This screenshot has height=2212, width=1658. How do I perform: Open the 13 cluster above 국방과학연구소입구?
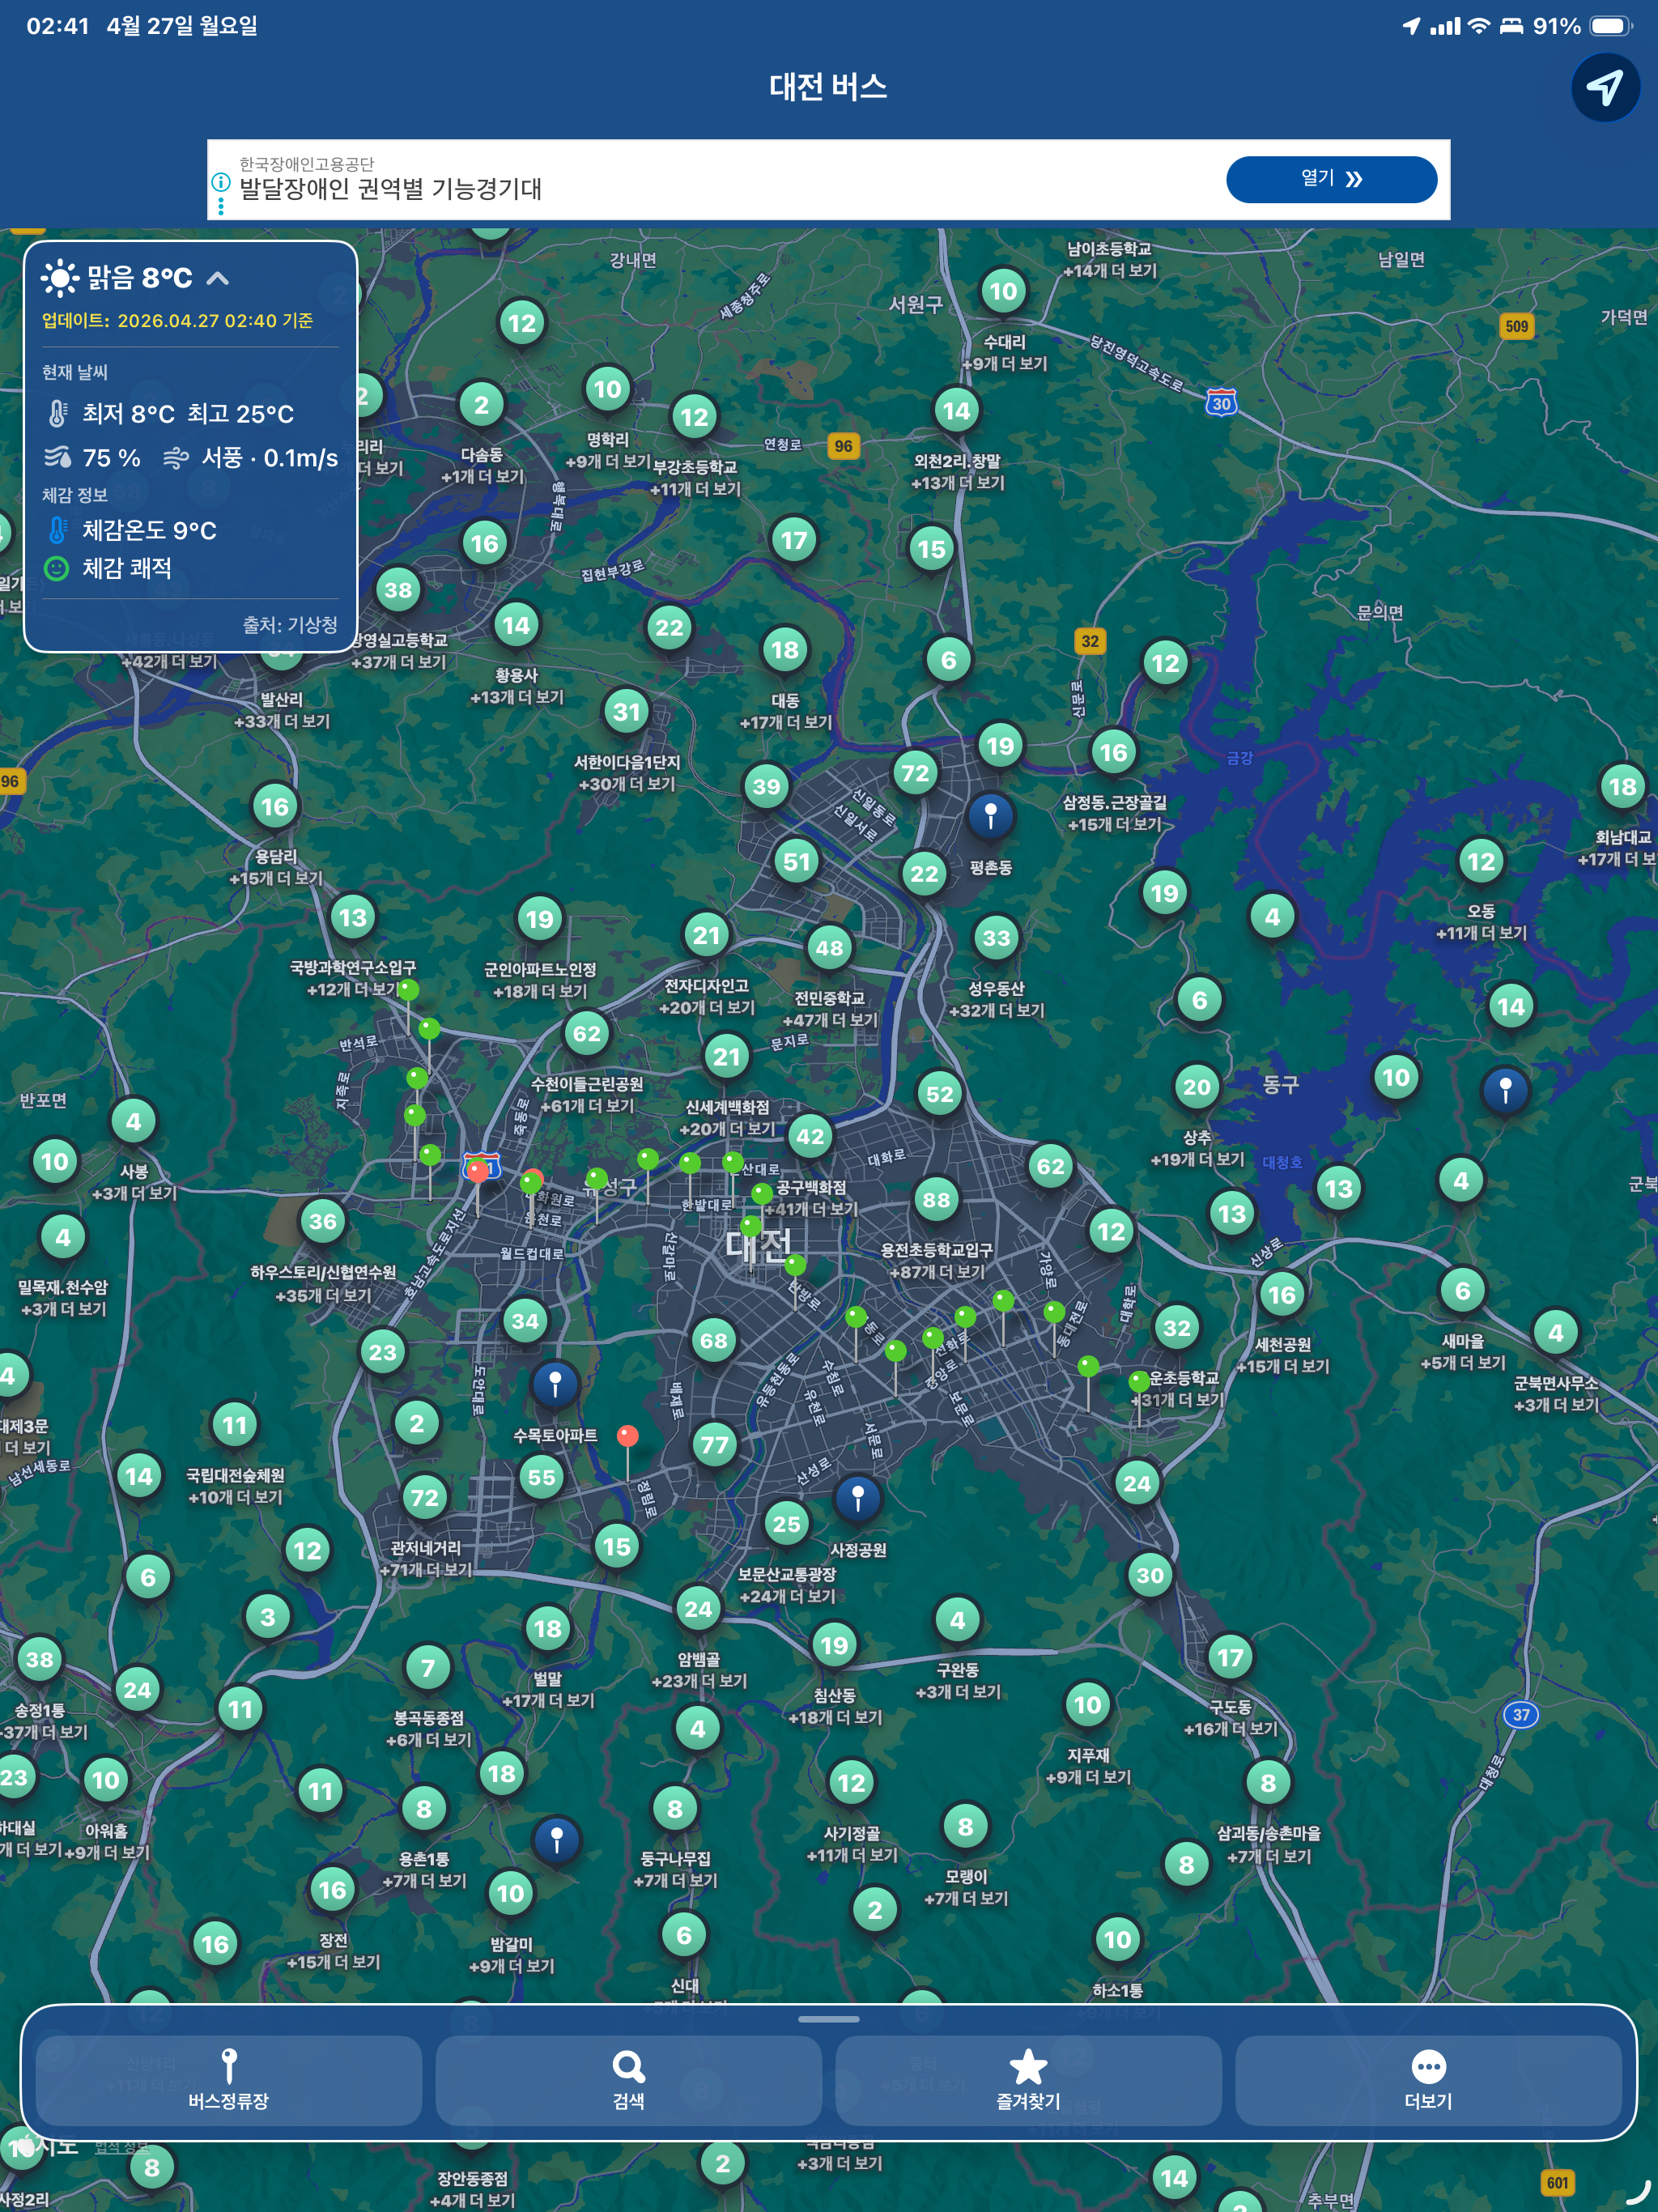tap(353, 917)
